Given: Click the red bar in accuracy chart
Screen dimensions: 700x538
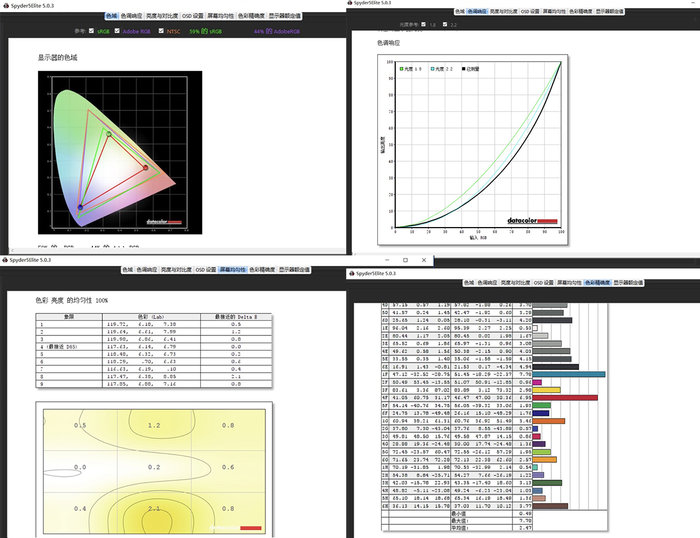Looking at the screenshot, I should pos(565,397).
